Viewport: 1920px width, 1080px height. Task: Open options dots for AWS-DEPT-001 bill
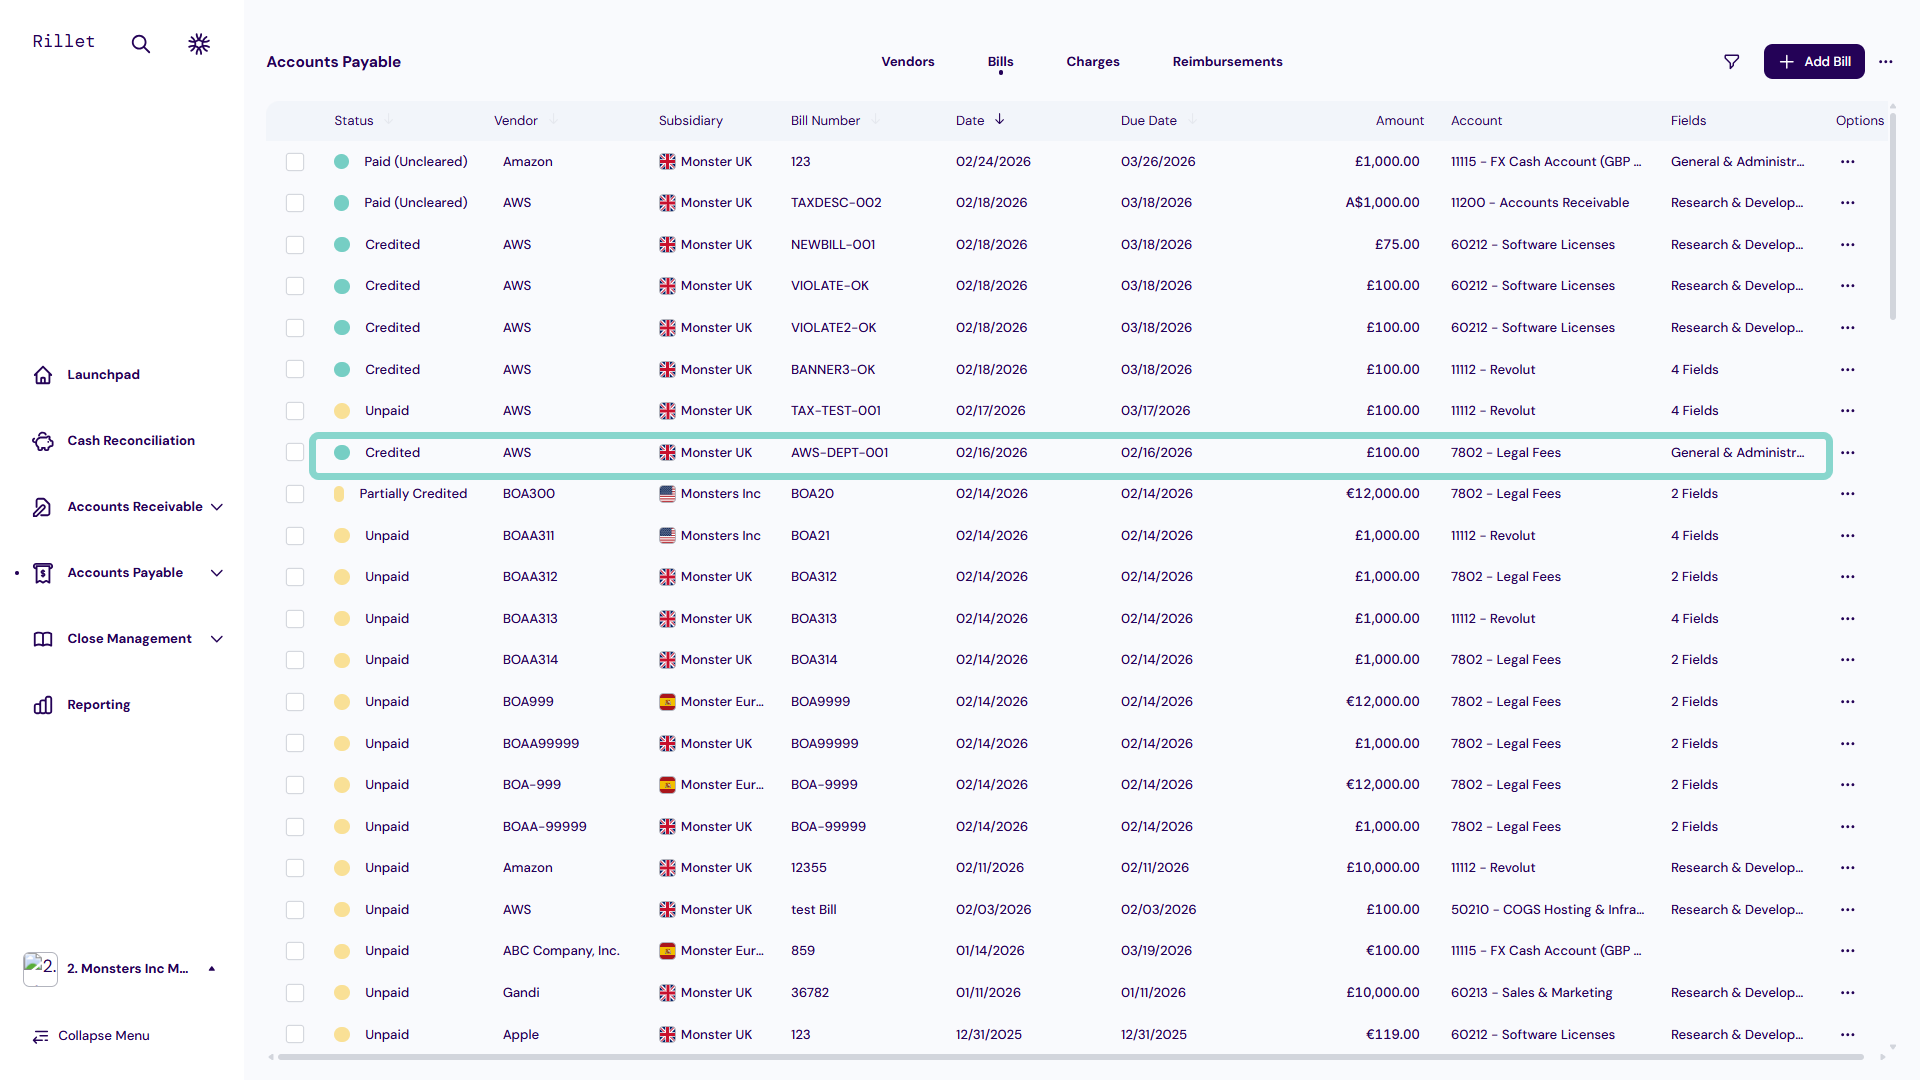(1847, 453)
